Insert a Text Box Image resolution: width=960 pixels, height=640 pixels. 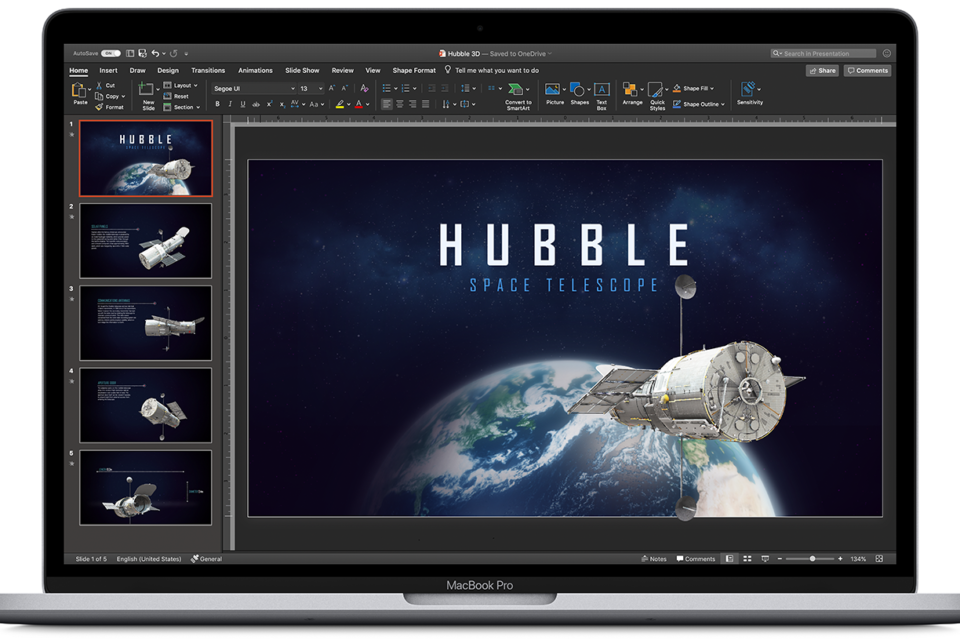(x=602, y=90)
